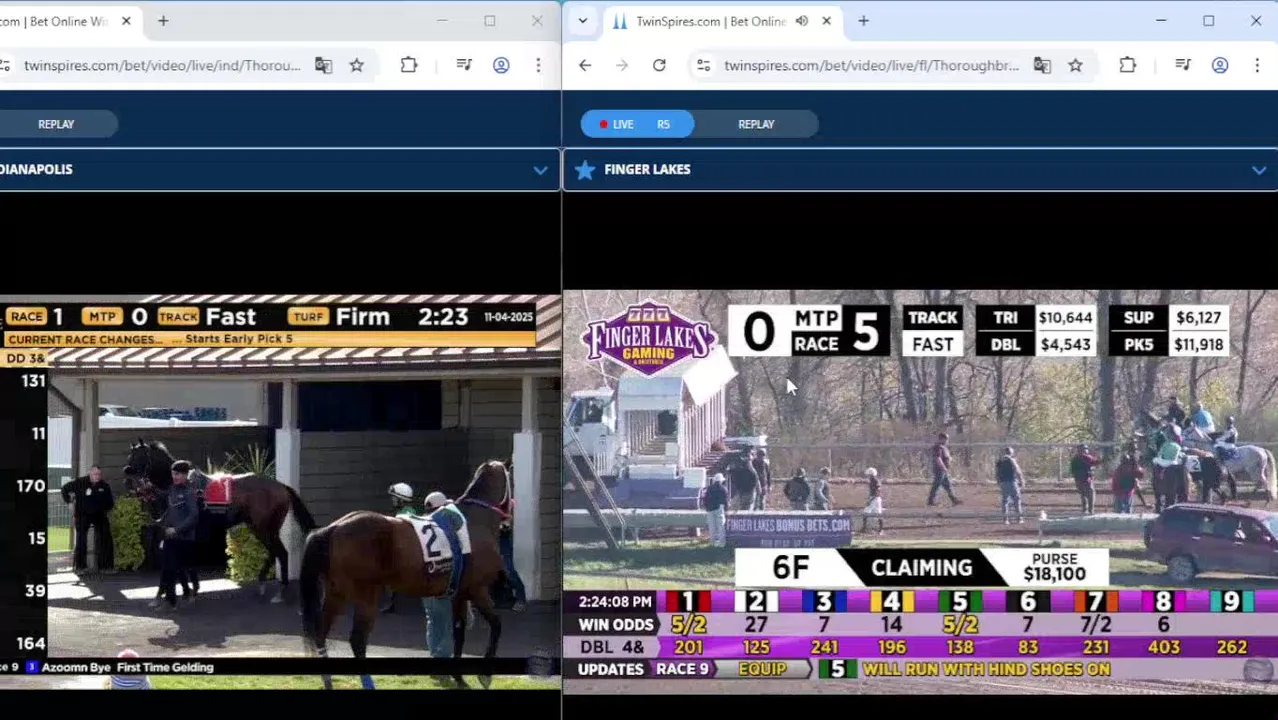The height and width of the screenshot is (720, 1278).
Task: Go back in right browser window
Action: [x=585, y=65]
